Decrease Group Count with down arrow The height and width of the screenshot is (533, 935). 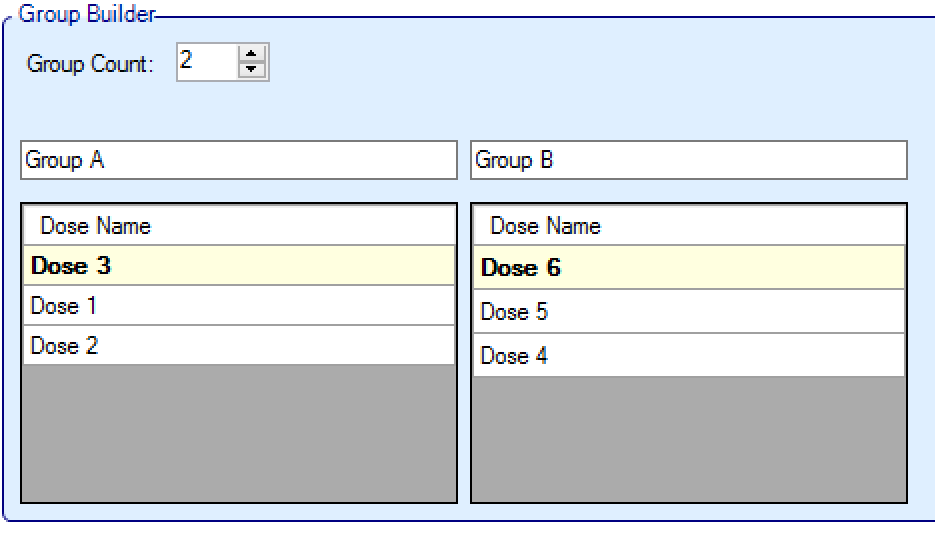coord(253,70)
